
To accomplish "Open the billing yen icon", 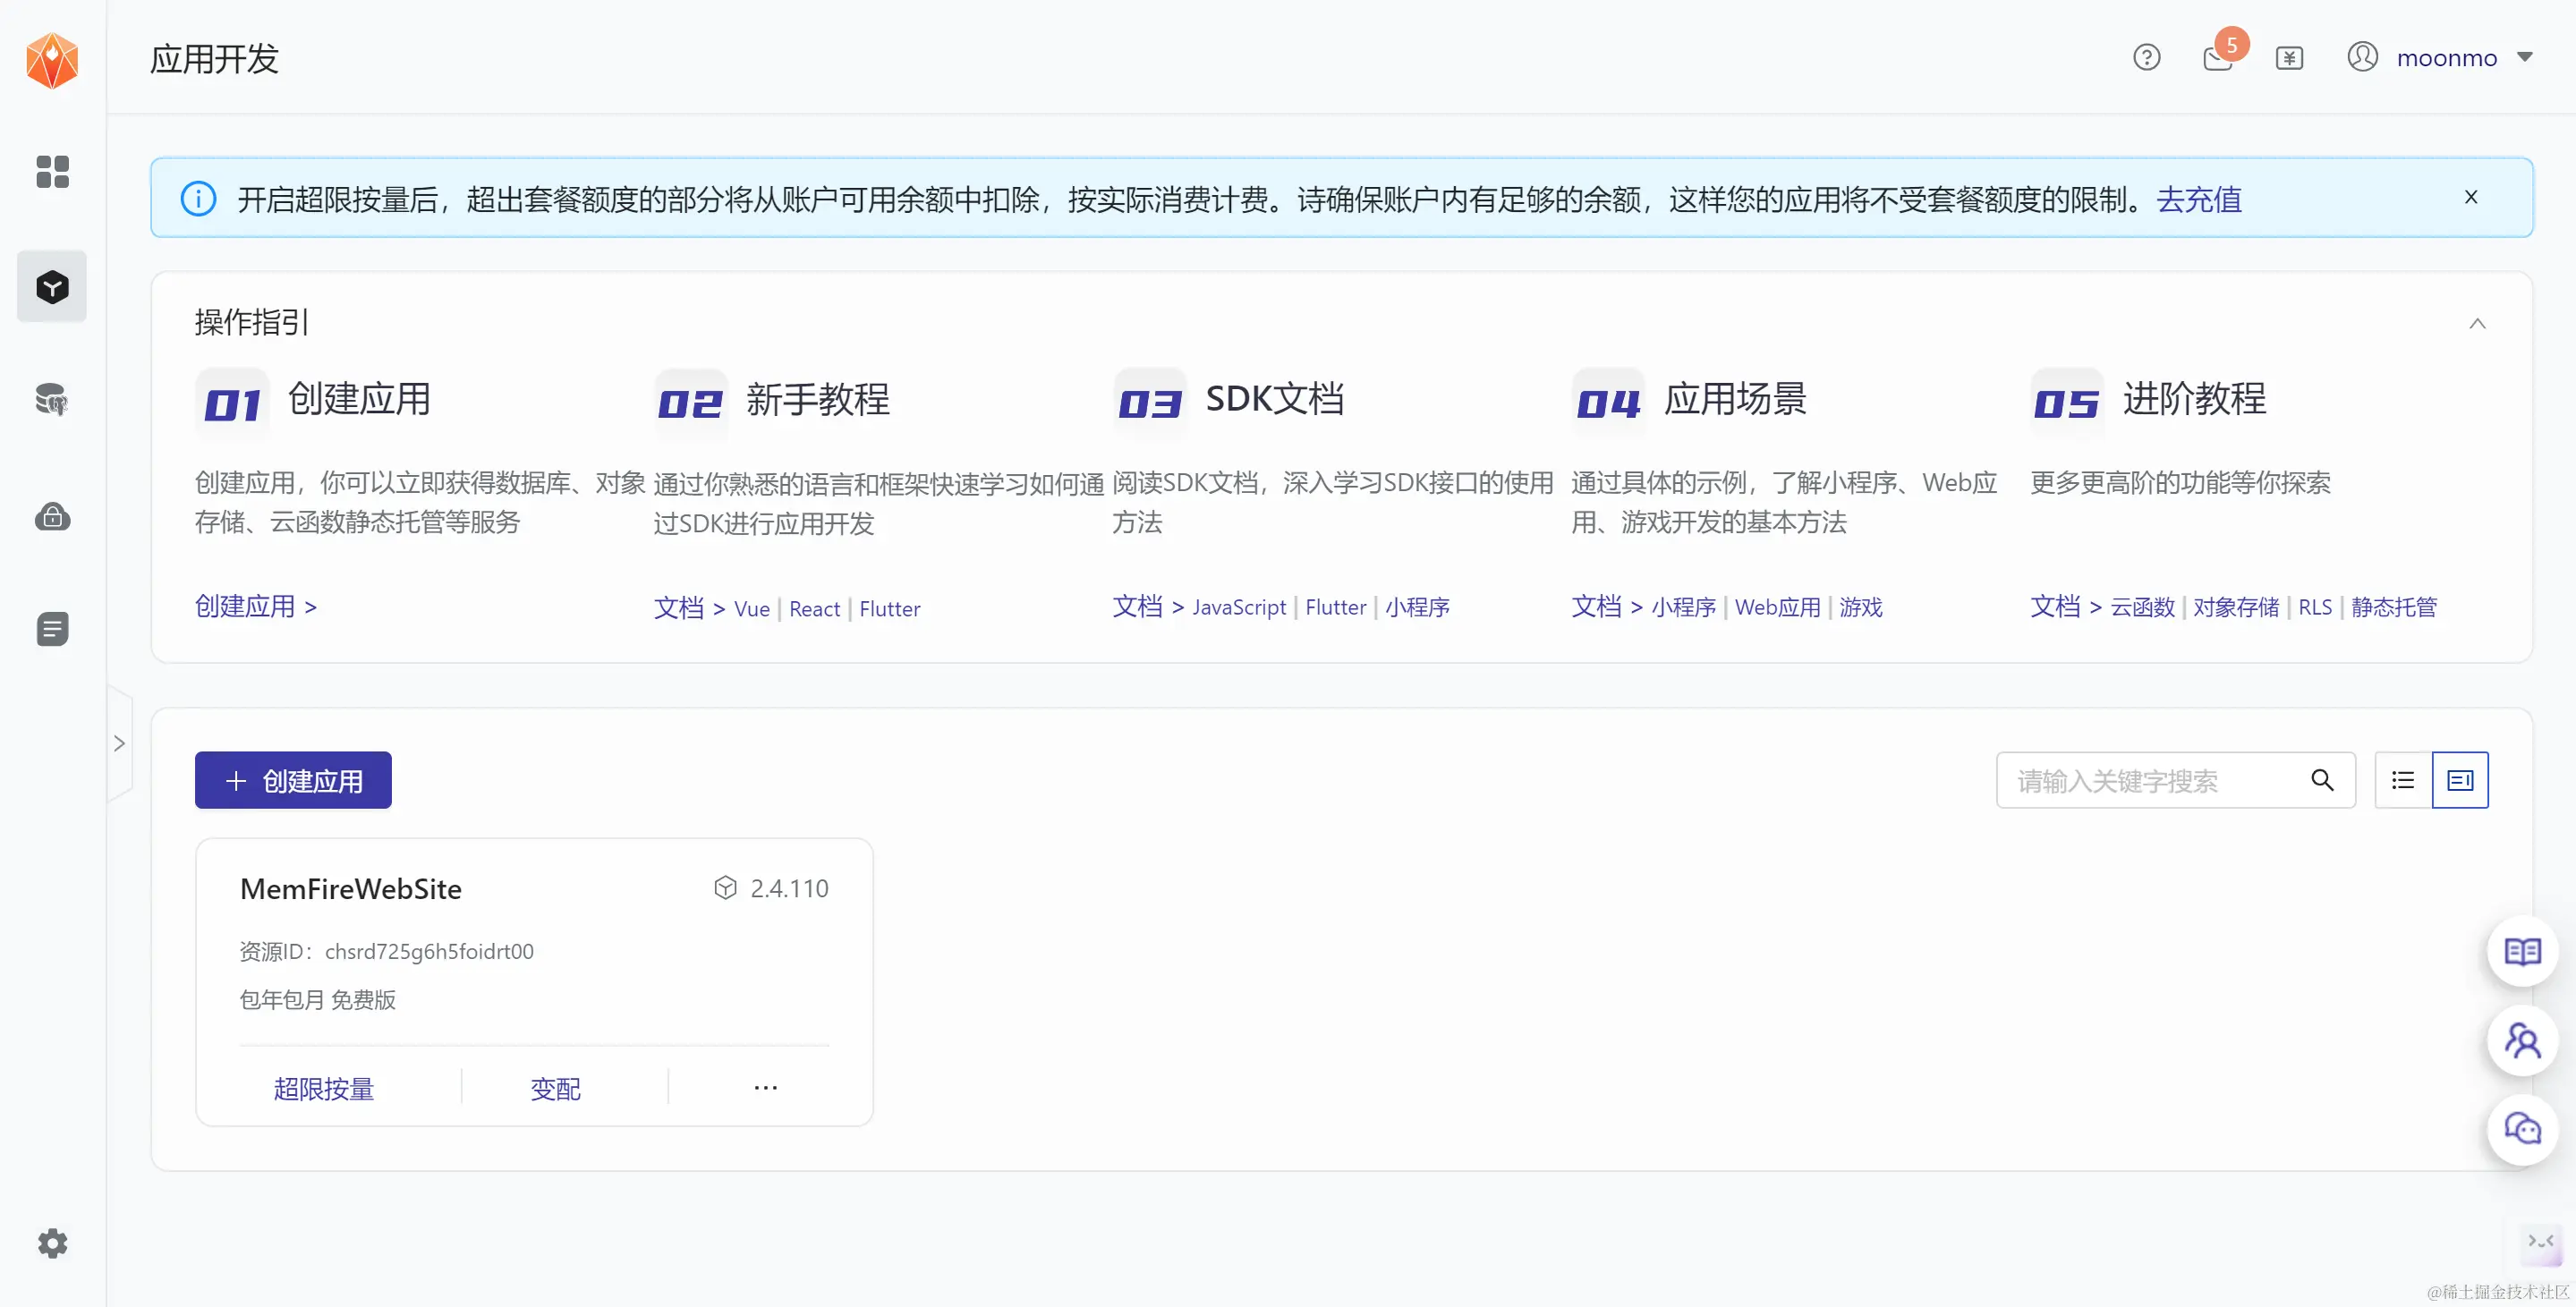I will (x=2289, y=58).
